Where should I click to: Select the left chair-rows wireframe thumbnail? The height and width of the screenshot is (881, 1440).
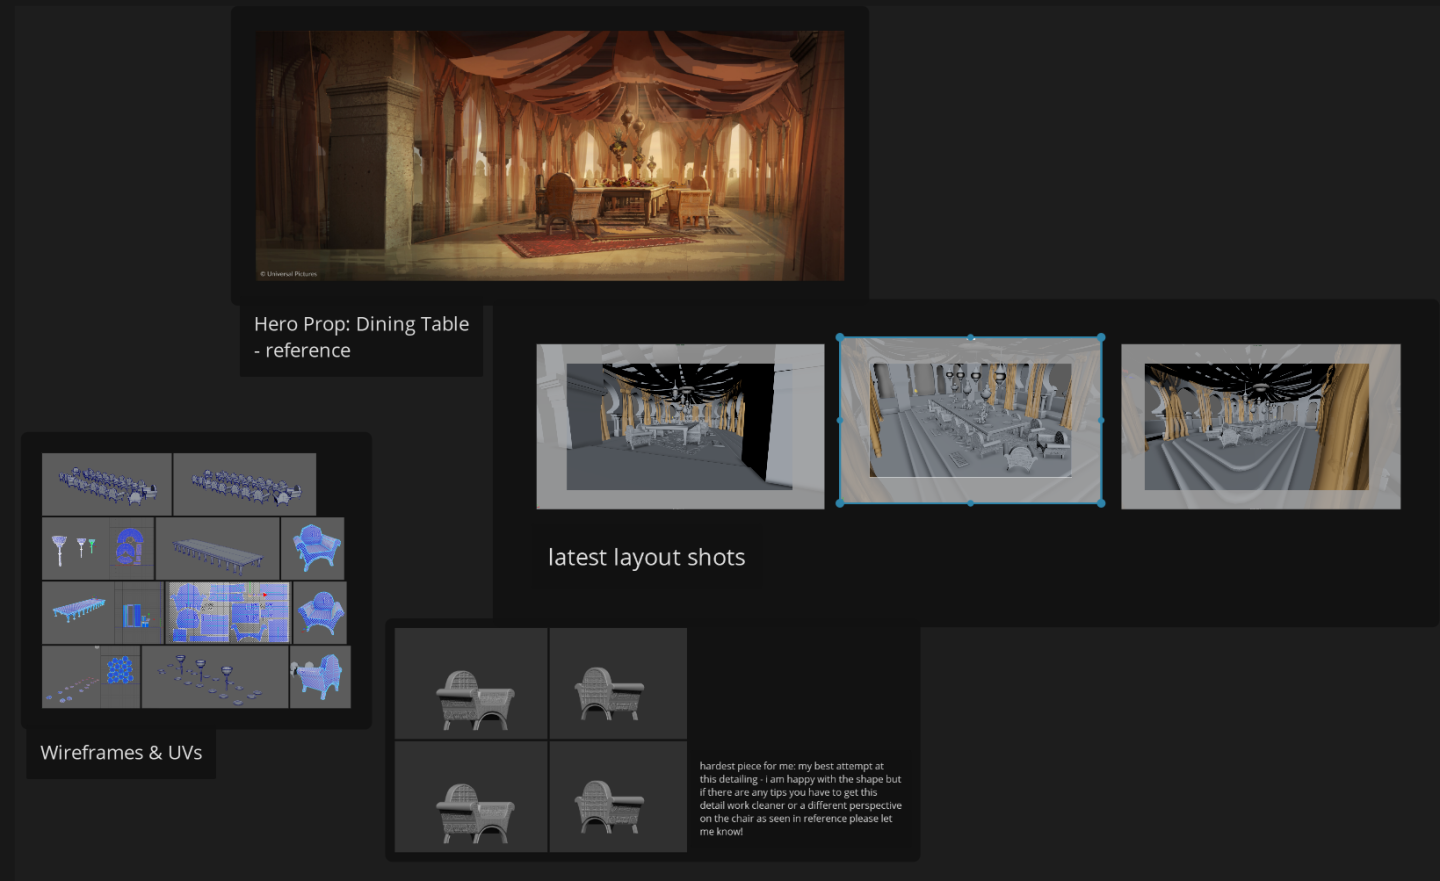[107, 484]
